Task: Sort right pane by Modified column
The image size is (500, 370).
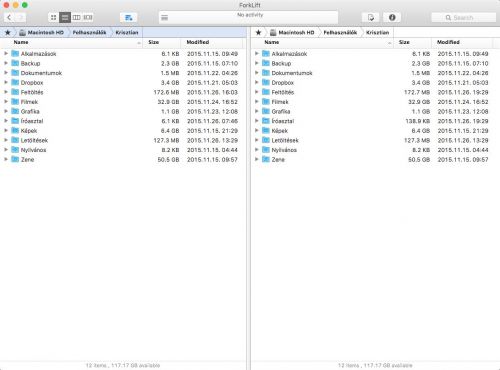Action: point(463,42)
